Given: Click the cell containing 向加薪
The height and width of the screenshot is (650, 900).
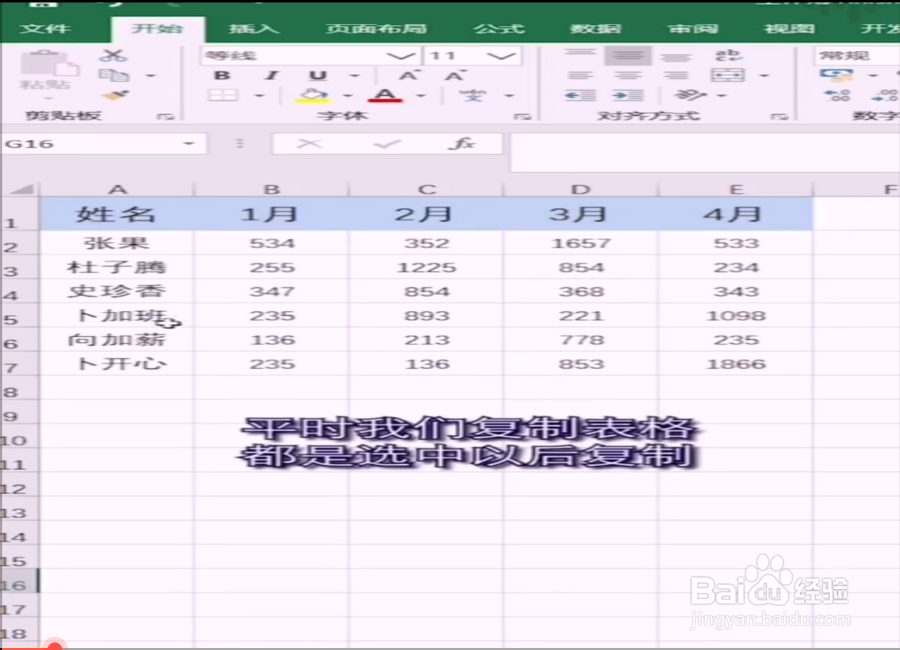Looking at the screenshot, I should [117, 339].
